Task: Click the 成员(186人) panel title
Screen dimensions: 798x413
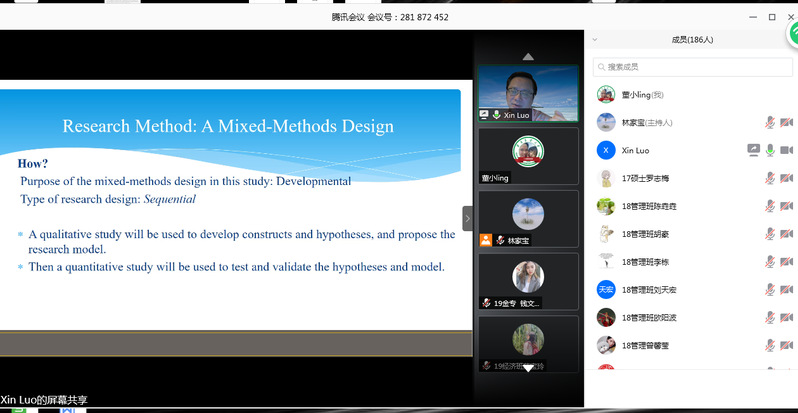Action: pos(692,40)
